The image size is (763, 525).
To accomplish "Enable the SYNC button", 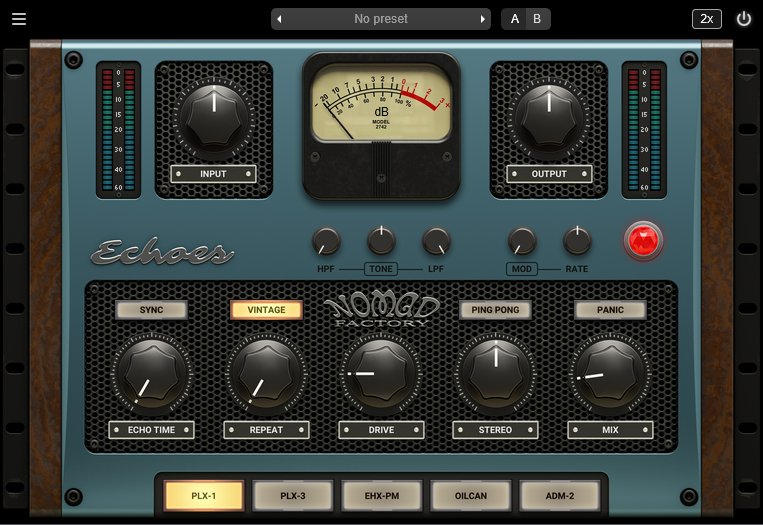I will [x=151, y=310].
